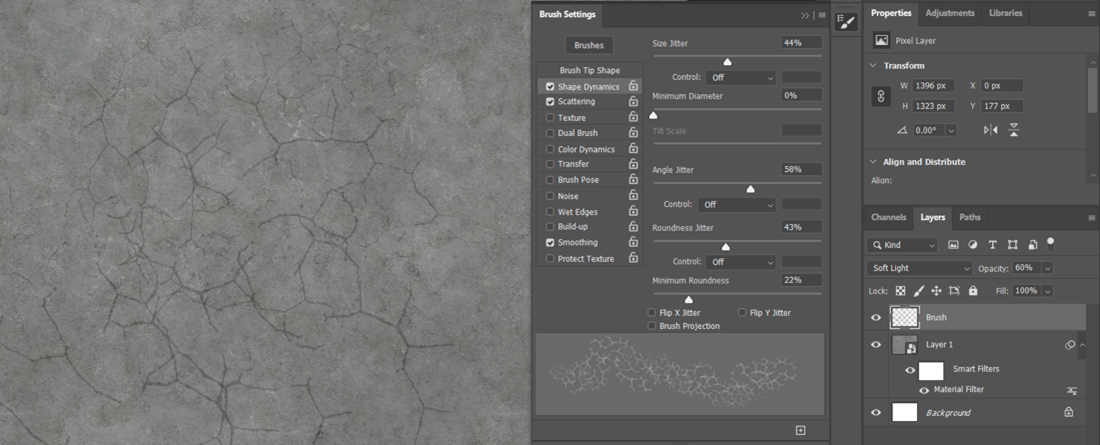The height and width of the screenshot is (445, 1100).
Task: Click the Angle Jitter slider handle
Action: (x=750, y=189)
